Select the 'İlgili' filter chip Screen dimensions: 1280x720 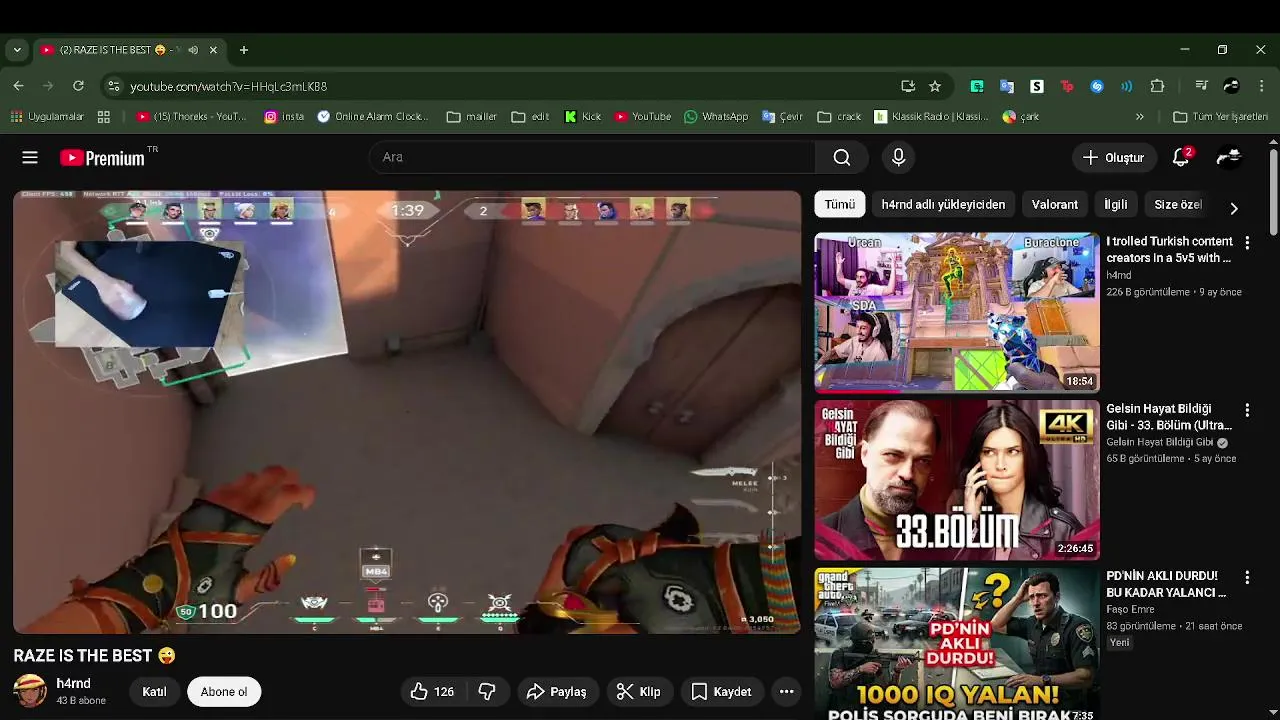(1116, 204)
